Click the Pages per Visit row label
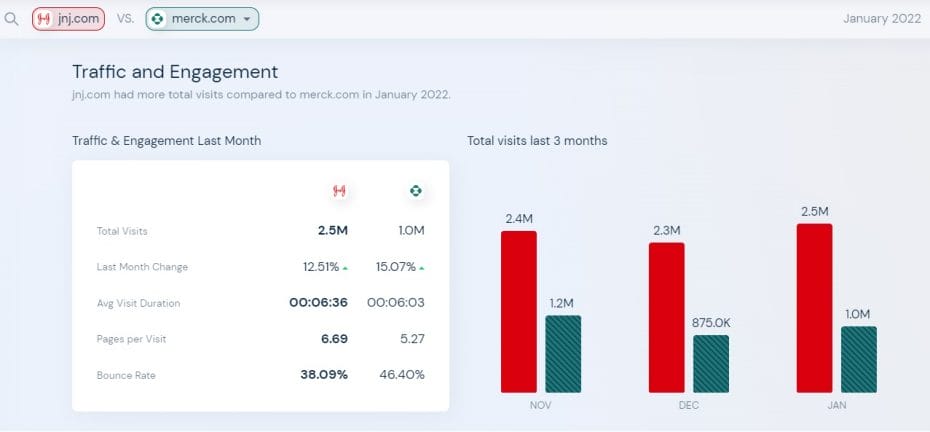Viewport: 930px width, 432px height. click(x=132, y=339)
